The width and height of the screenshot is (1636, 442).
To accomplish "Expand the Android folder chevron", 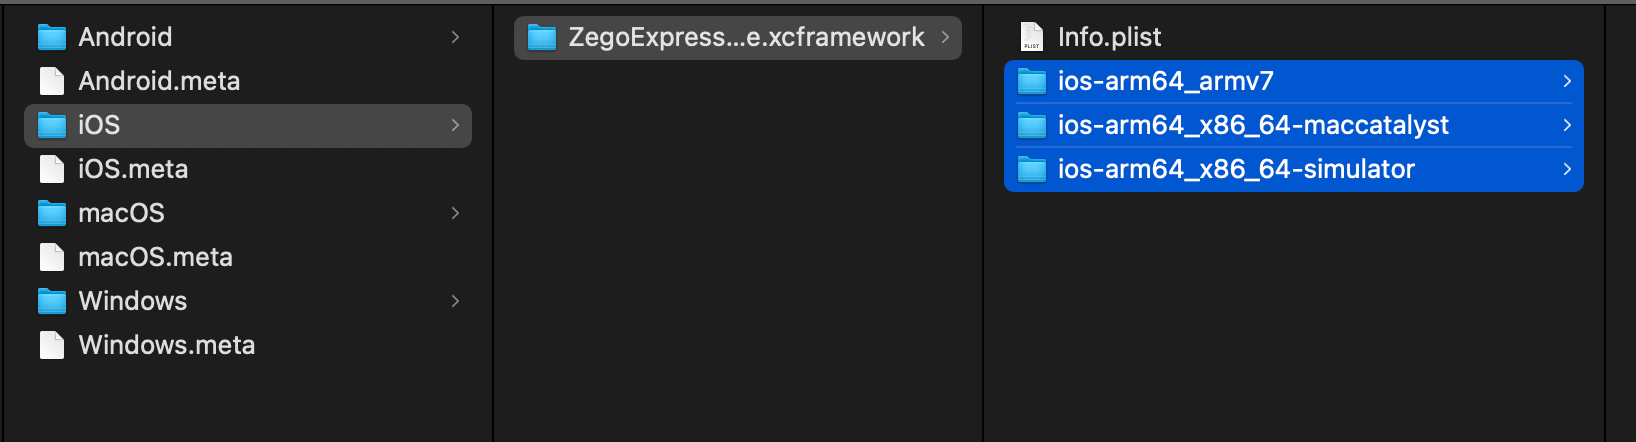I will click(455, 37).
